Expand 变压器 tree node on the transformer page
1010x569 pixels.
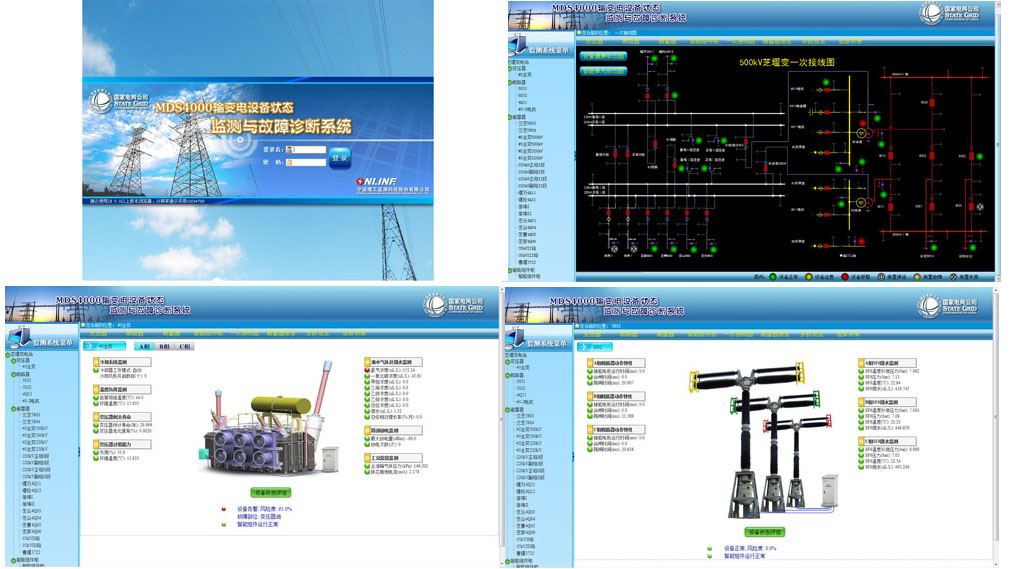13,360
